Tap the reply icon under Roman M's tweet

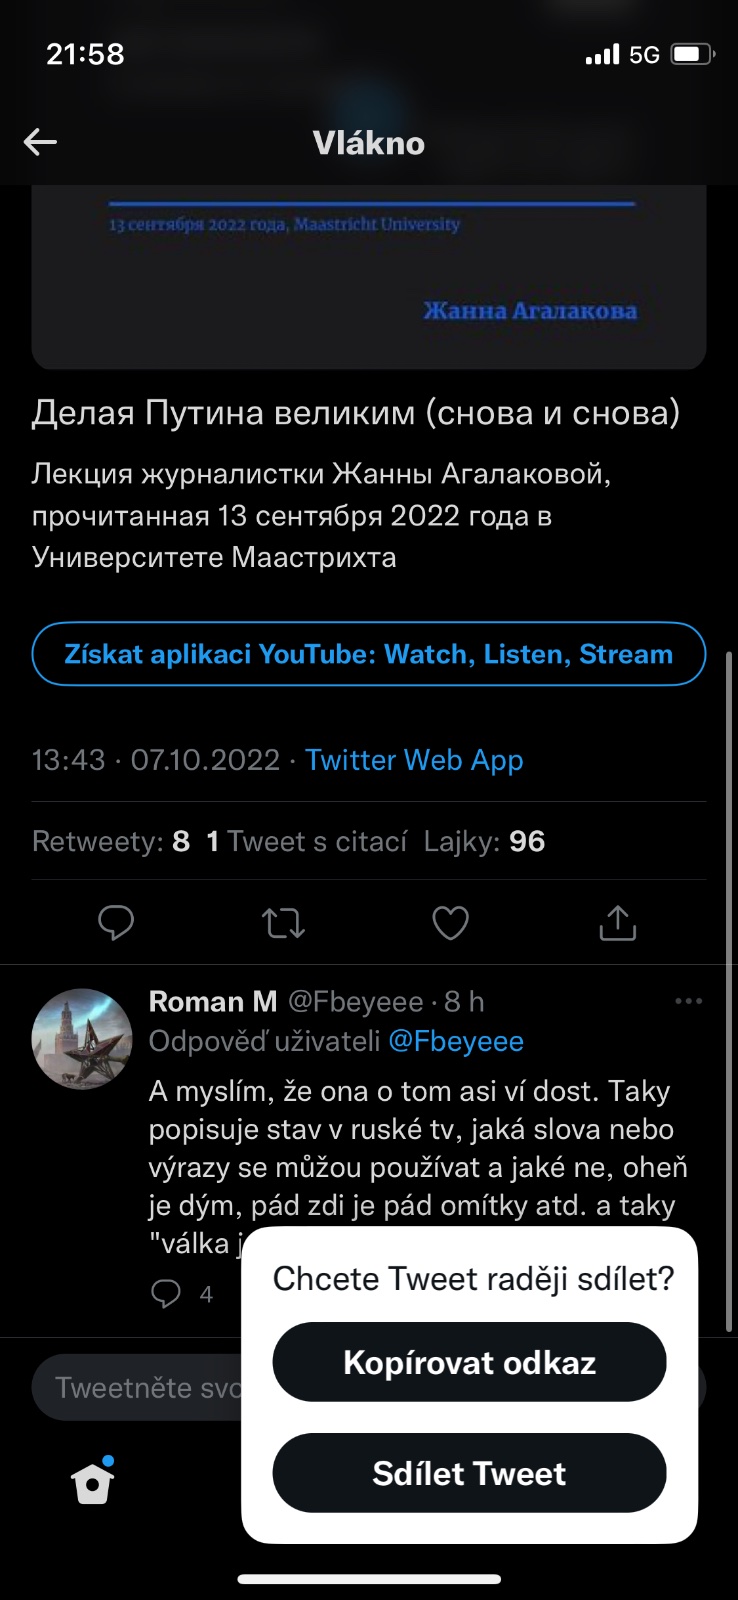pos(166,1293)
